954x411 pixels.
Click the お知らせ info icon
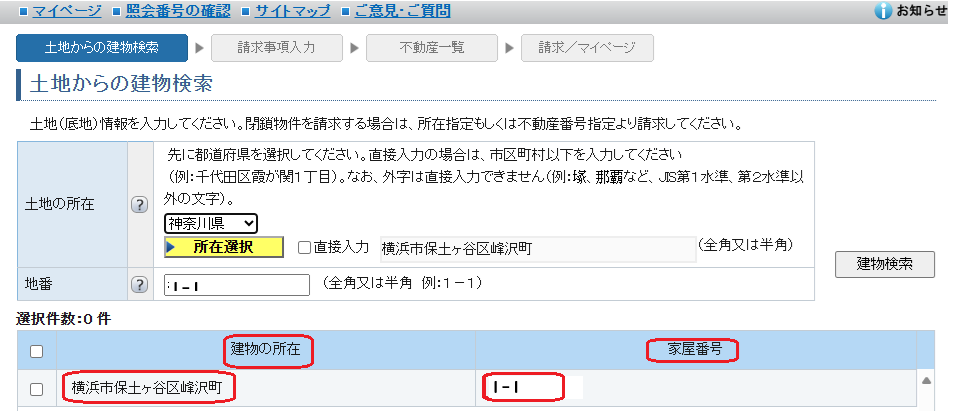click(883, 11)
